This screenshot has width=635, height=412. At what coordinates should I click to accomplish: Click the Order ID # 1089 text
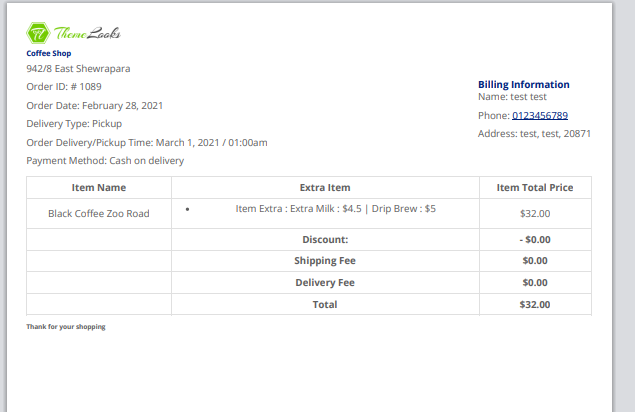tap(64, 87)
